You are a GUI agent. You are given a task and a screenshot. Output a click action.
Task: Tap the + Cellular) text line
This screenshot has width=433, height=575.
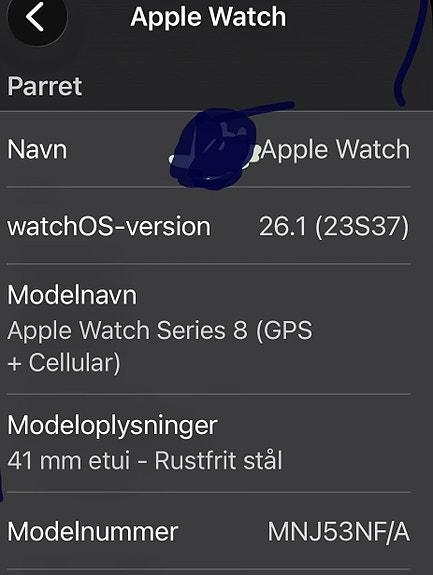point(64,363)
